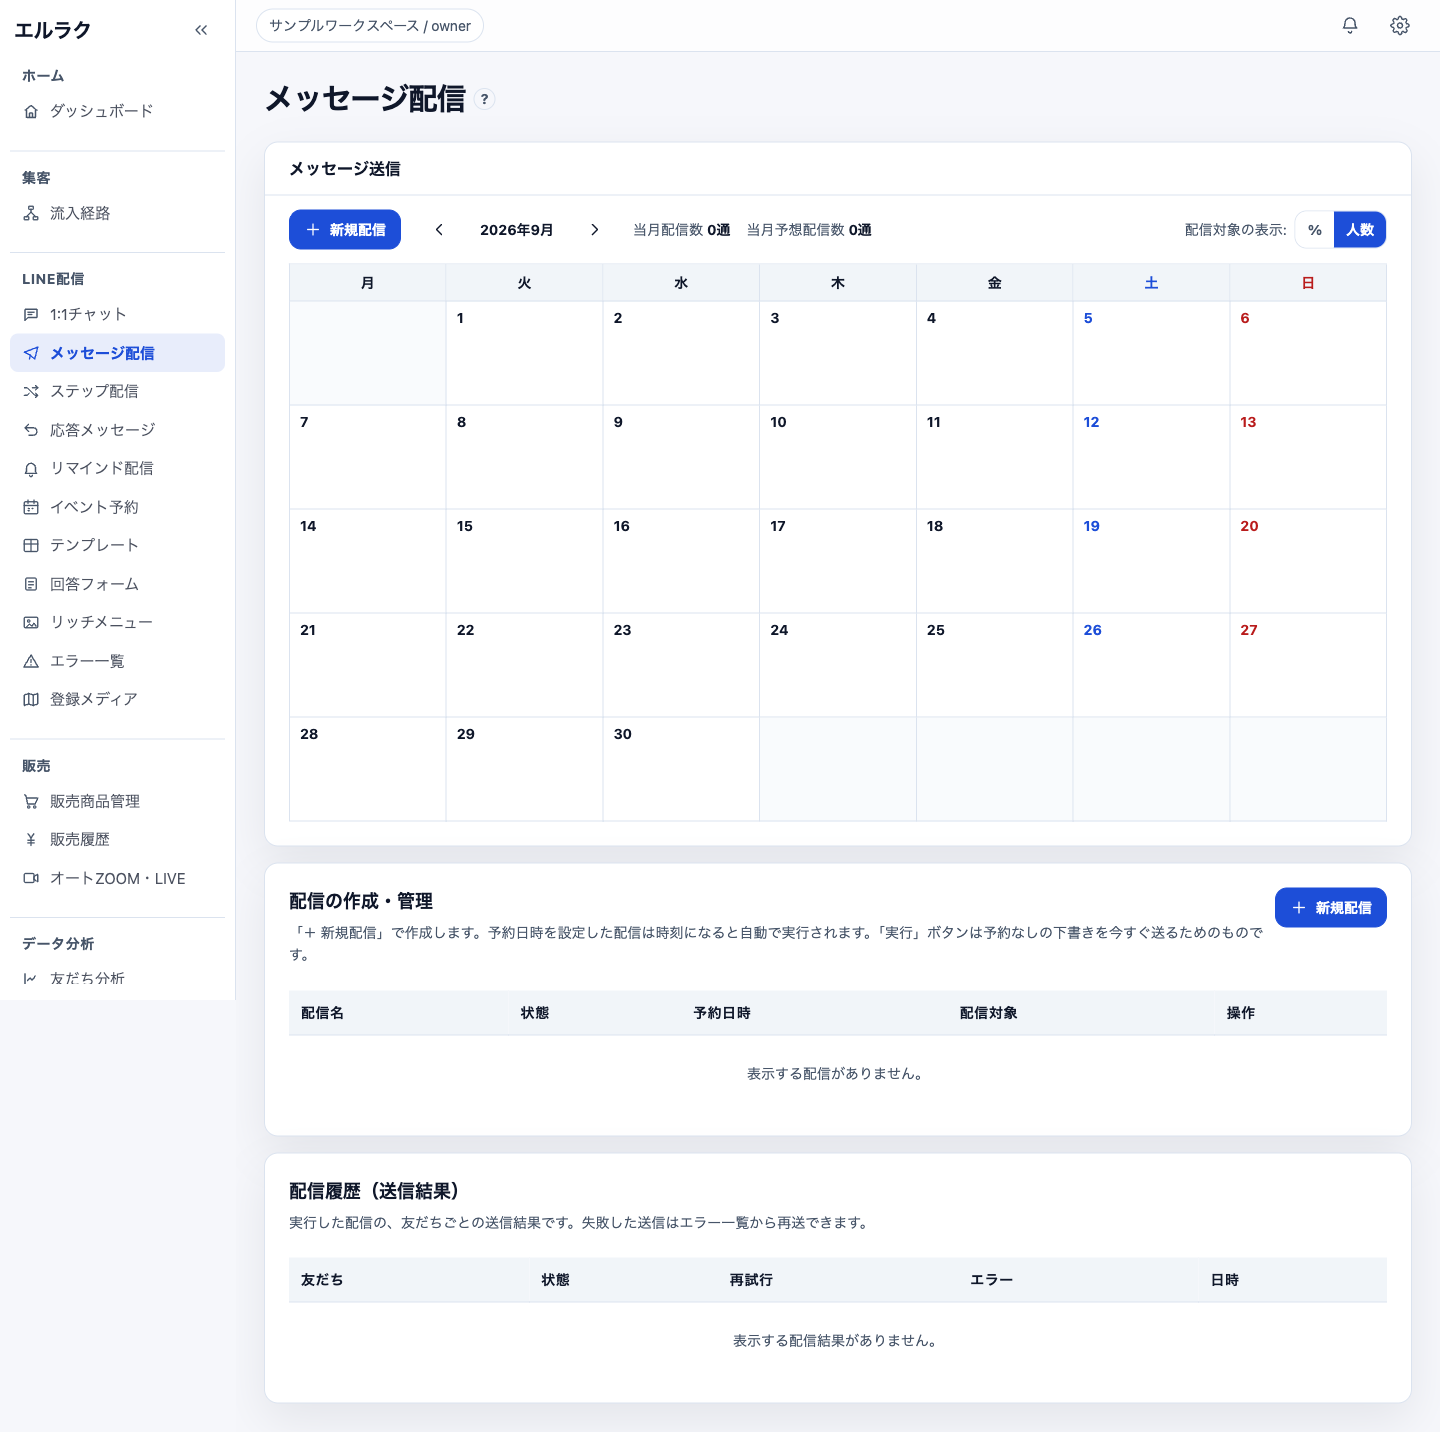Click the 1:1チャット chat icon

click(x=31, y=315)
